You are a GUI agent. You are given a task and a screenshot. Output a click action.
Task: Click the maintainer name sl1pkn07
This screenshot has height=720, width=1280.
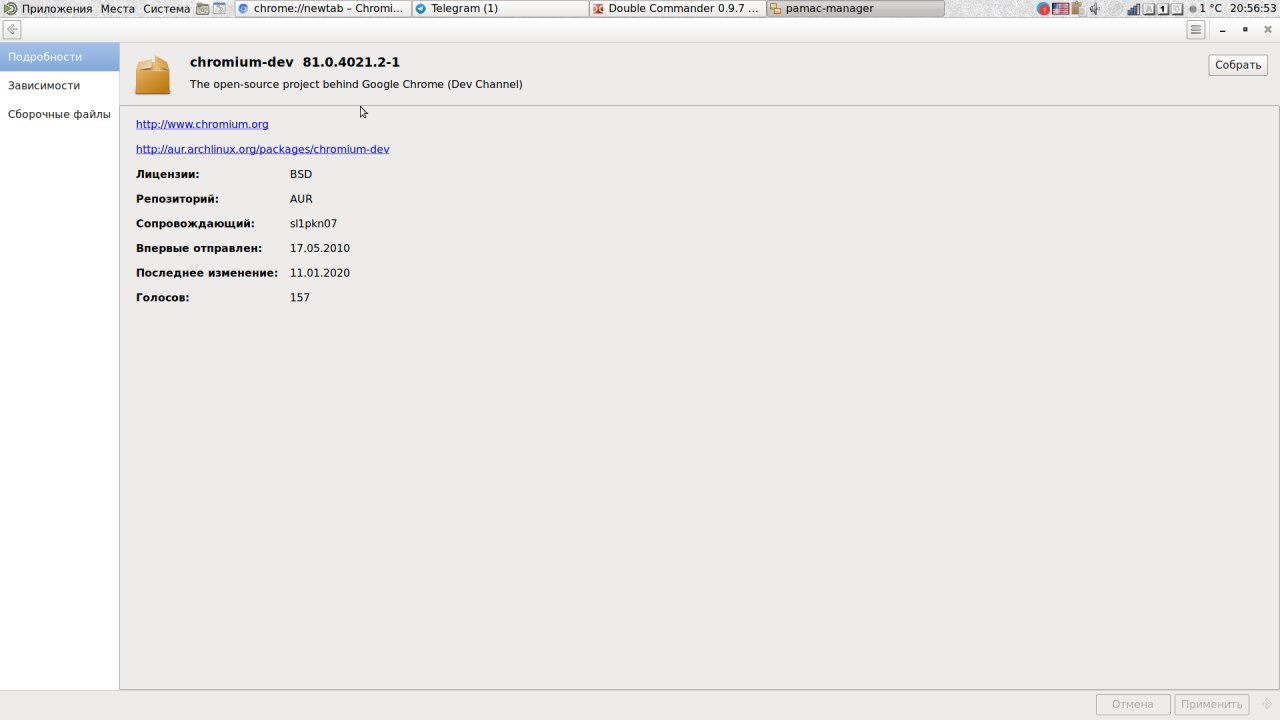(313, 224)
